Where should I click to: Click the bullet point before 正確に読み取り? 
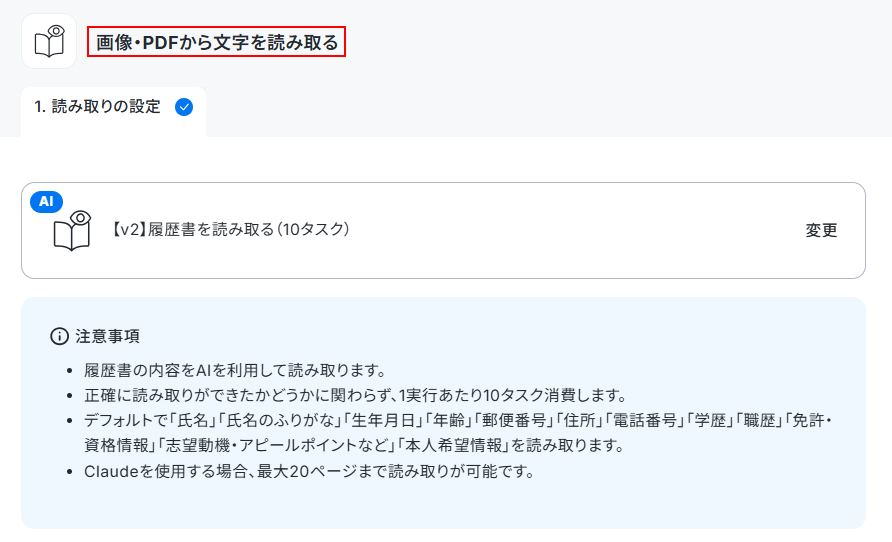70,395
